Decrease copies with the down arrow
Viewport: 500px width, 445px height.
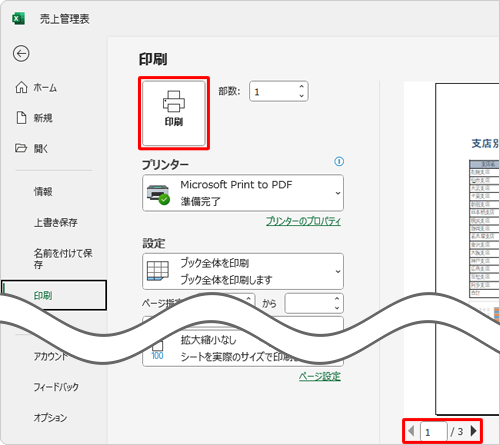point(301,96)
